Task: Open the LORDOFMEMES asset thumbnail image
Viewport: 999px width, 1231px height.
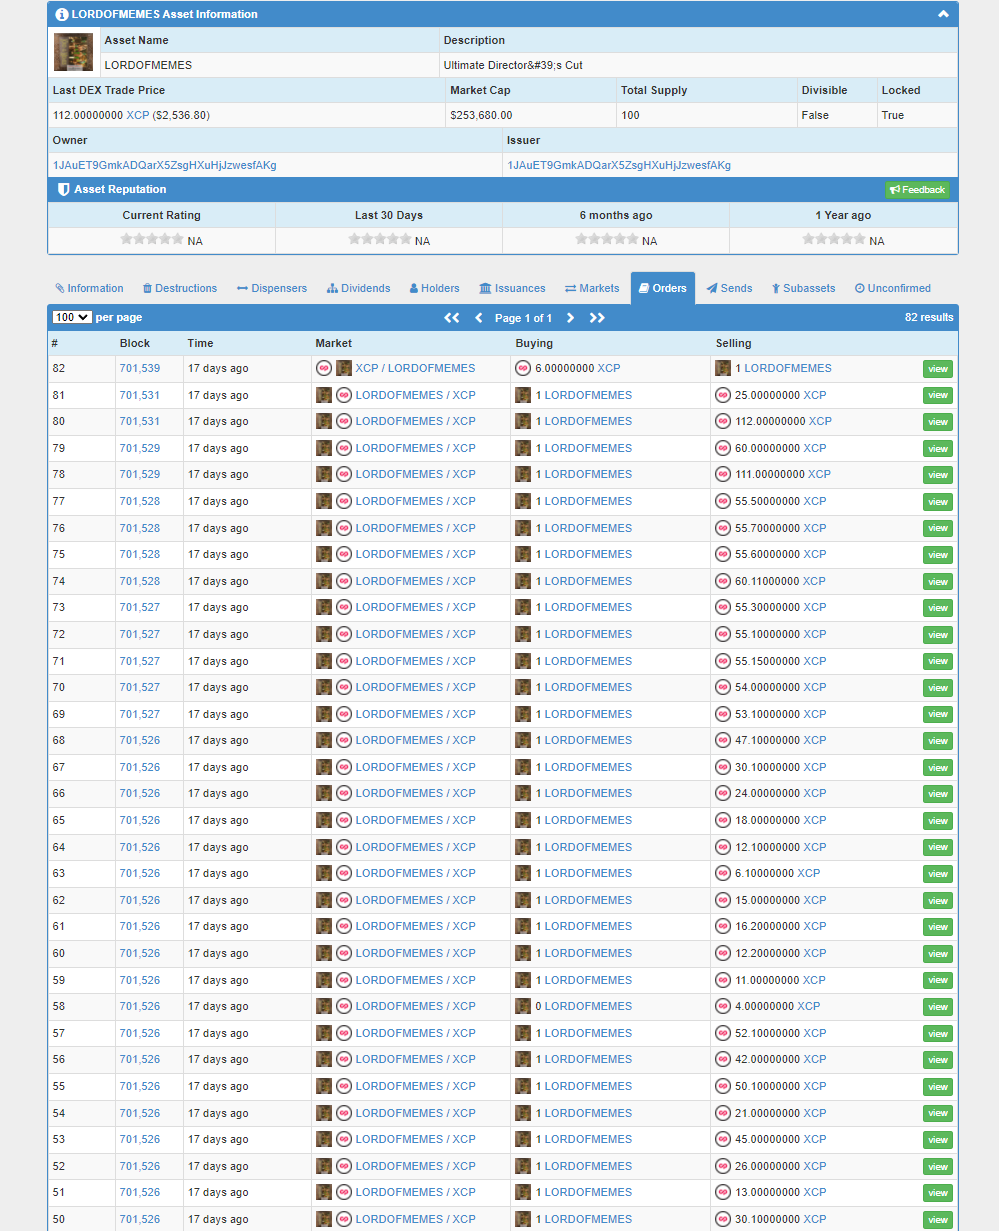Action: pyautogui.click(x=73, y=52)
